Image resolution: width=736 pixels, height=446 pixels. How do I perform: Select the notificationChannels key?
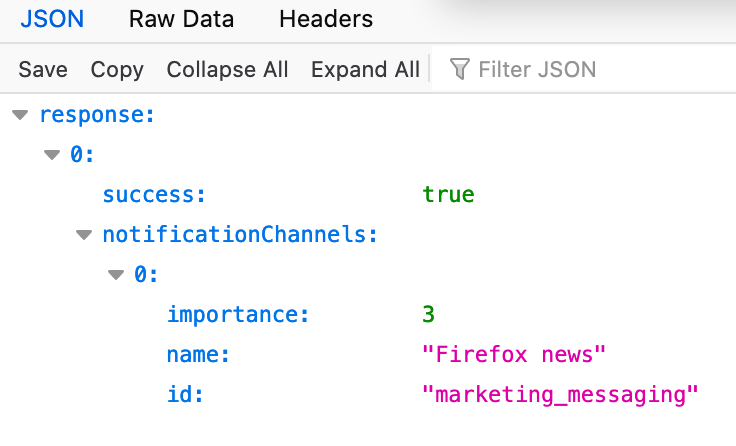point(240,234)
